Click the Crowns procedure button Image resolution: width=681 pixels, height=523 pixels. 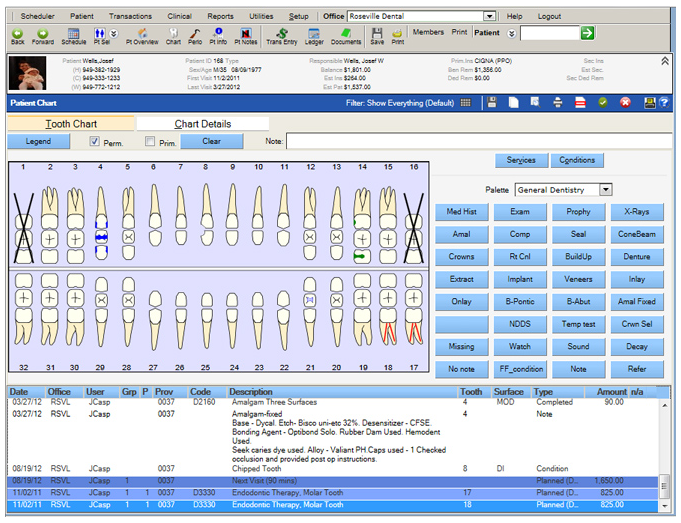click(461, 256)
